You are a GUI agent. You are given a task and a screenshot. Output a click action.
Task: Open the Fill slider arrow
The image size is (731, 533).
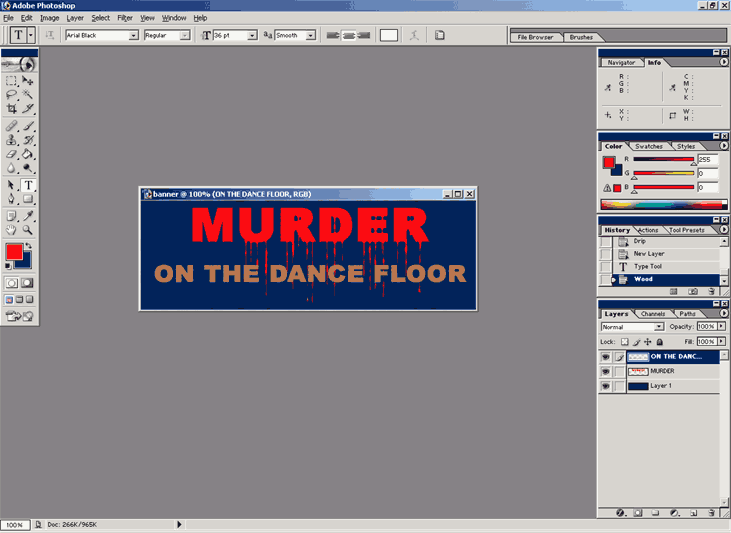[x=722, y=342]
